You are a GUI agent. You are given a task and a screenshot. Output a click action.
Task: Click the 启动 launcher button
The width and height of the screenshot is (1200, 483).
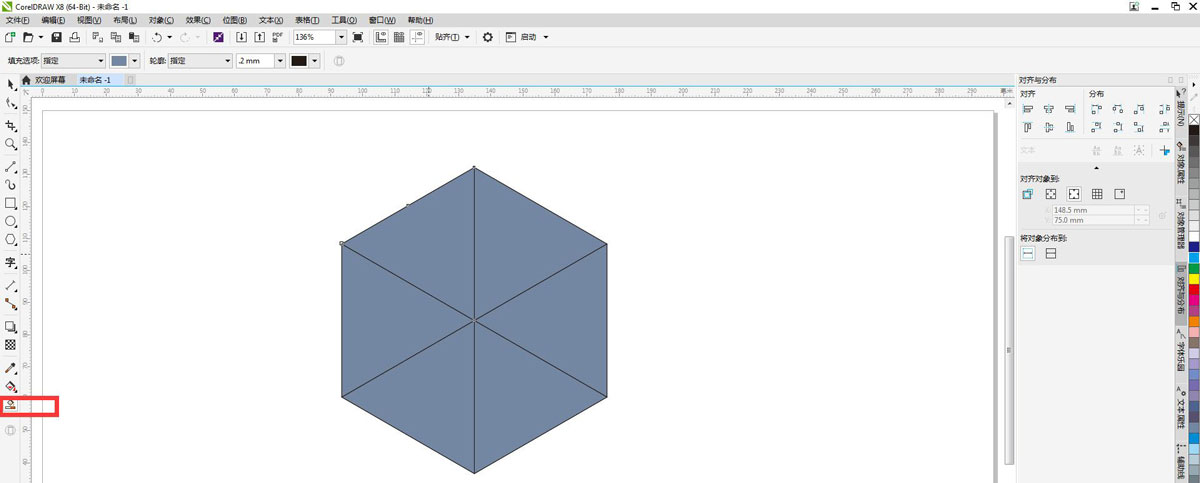pyautogui.click(x=528, y=37)
